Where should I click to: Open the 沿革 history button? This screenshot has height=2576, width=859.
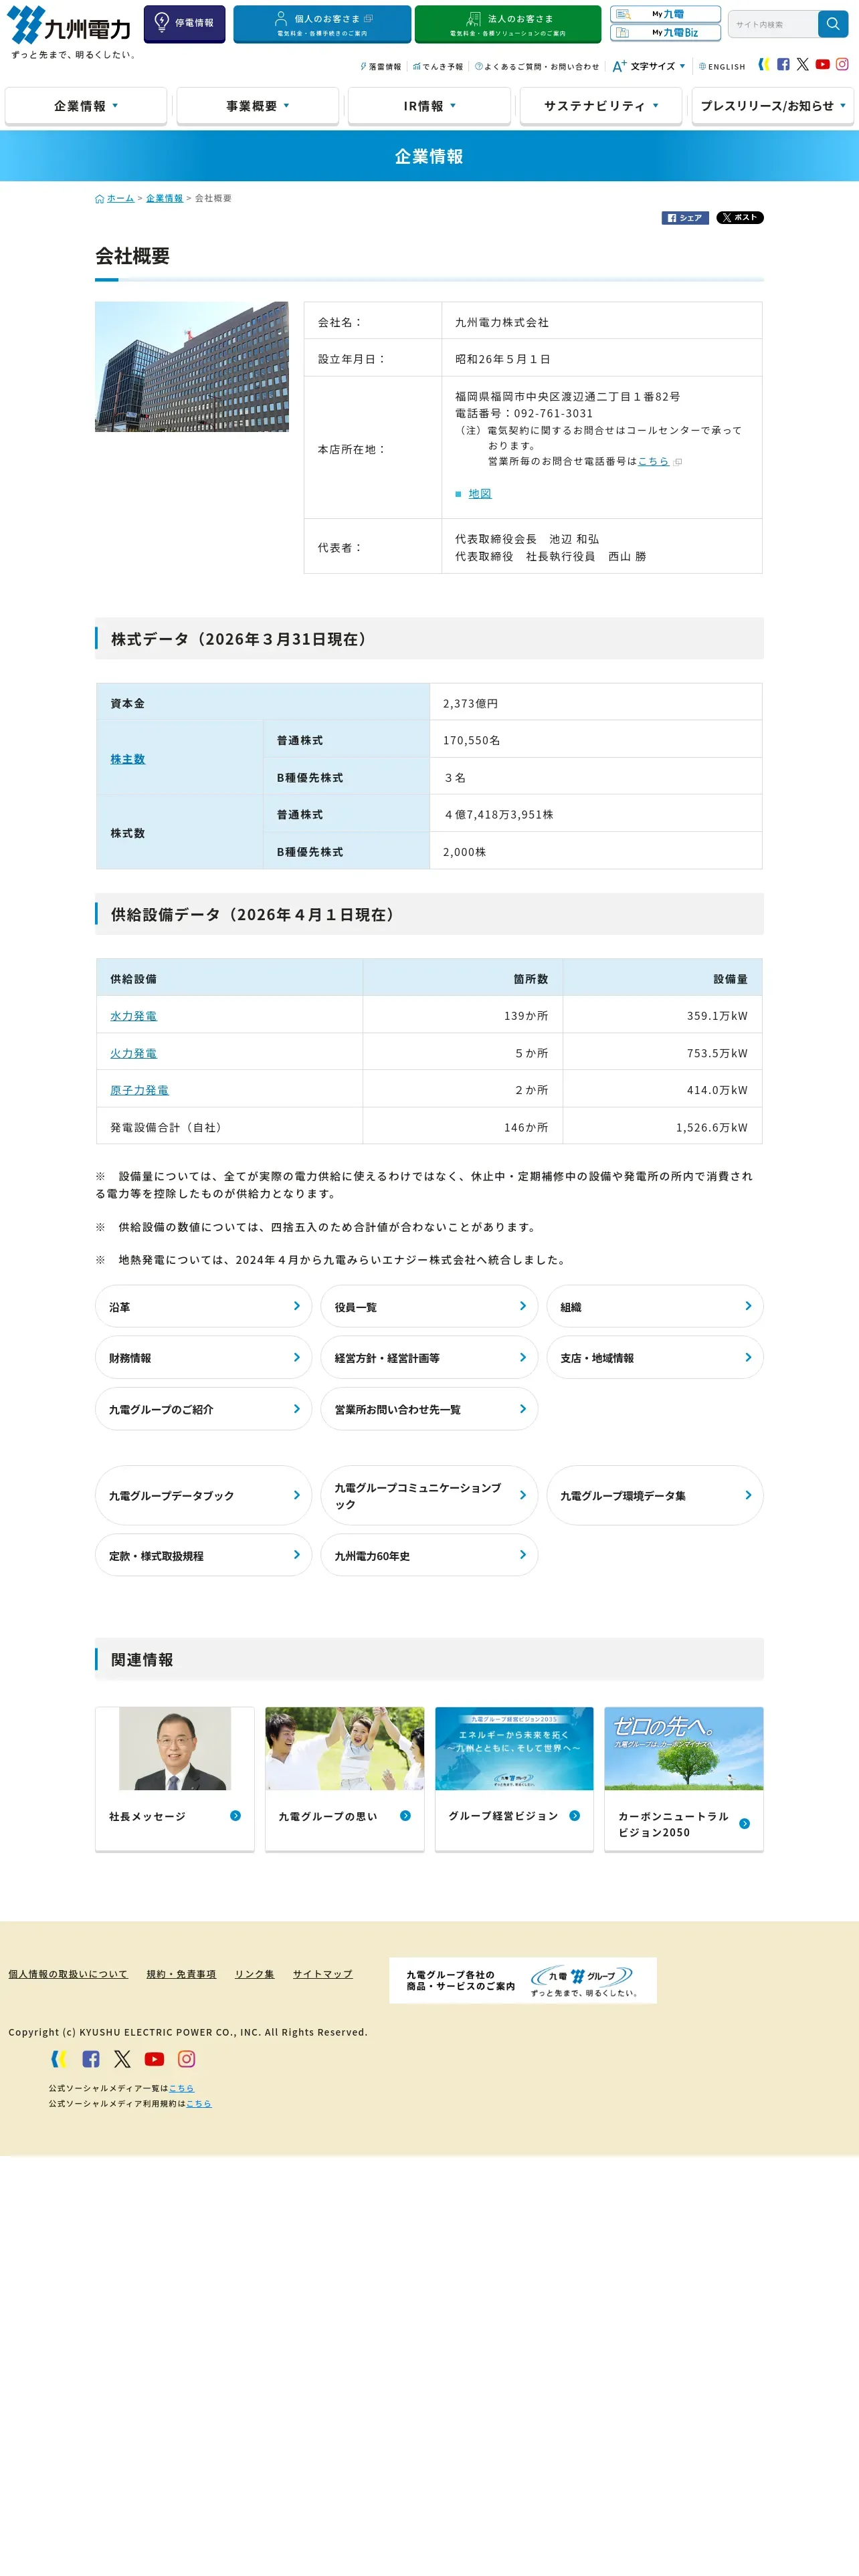point(204,1306)
